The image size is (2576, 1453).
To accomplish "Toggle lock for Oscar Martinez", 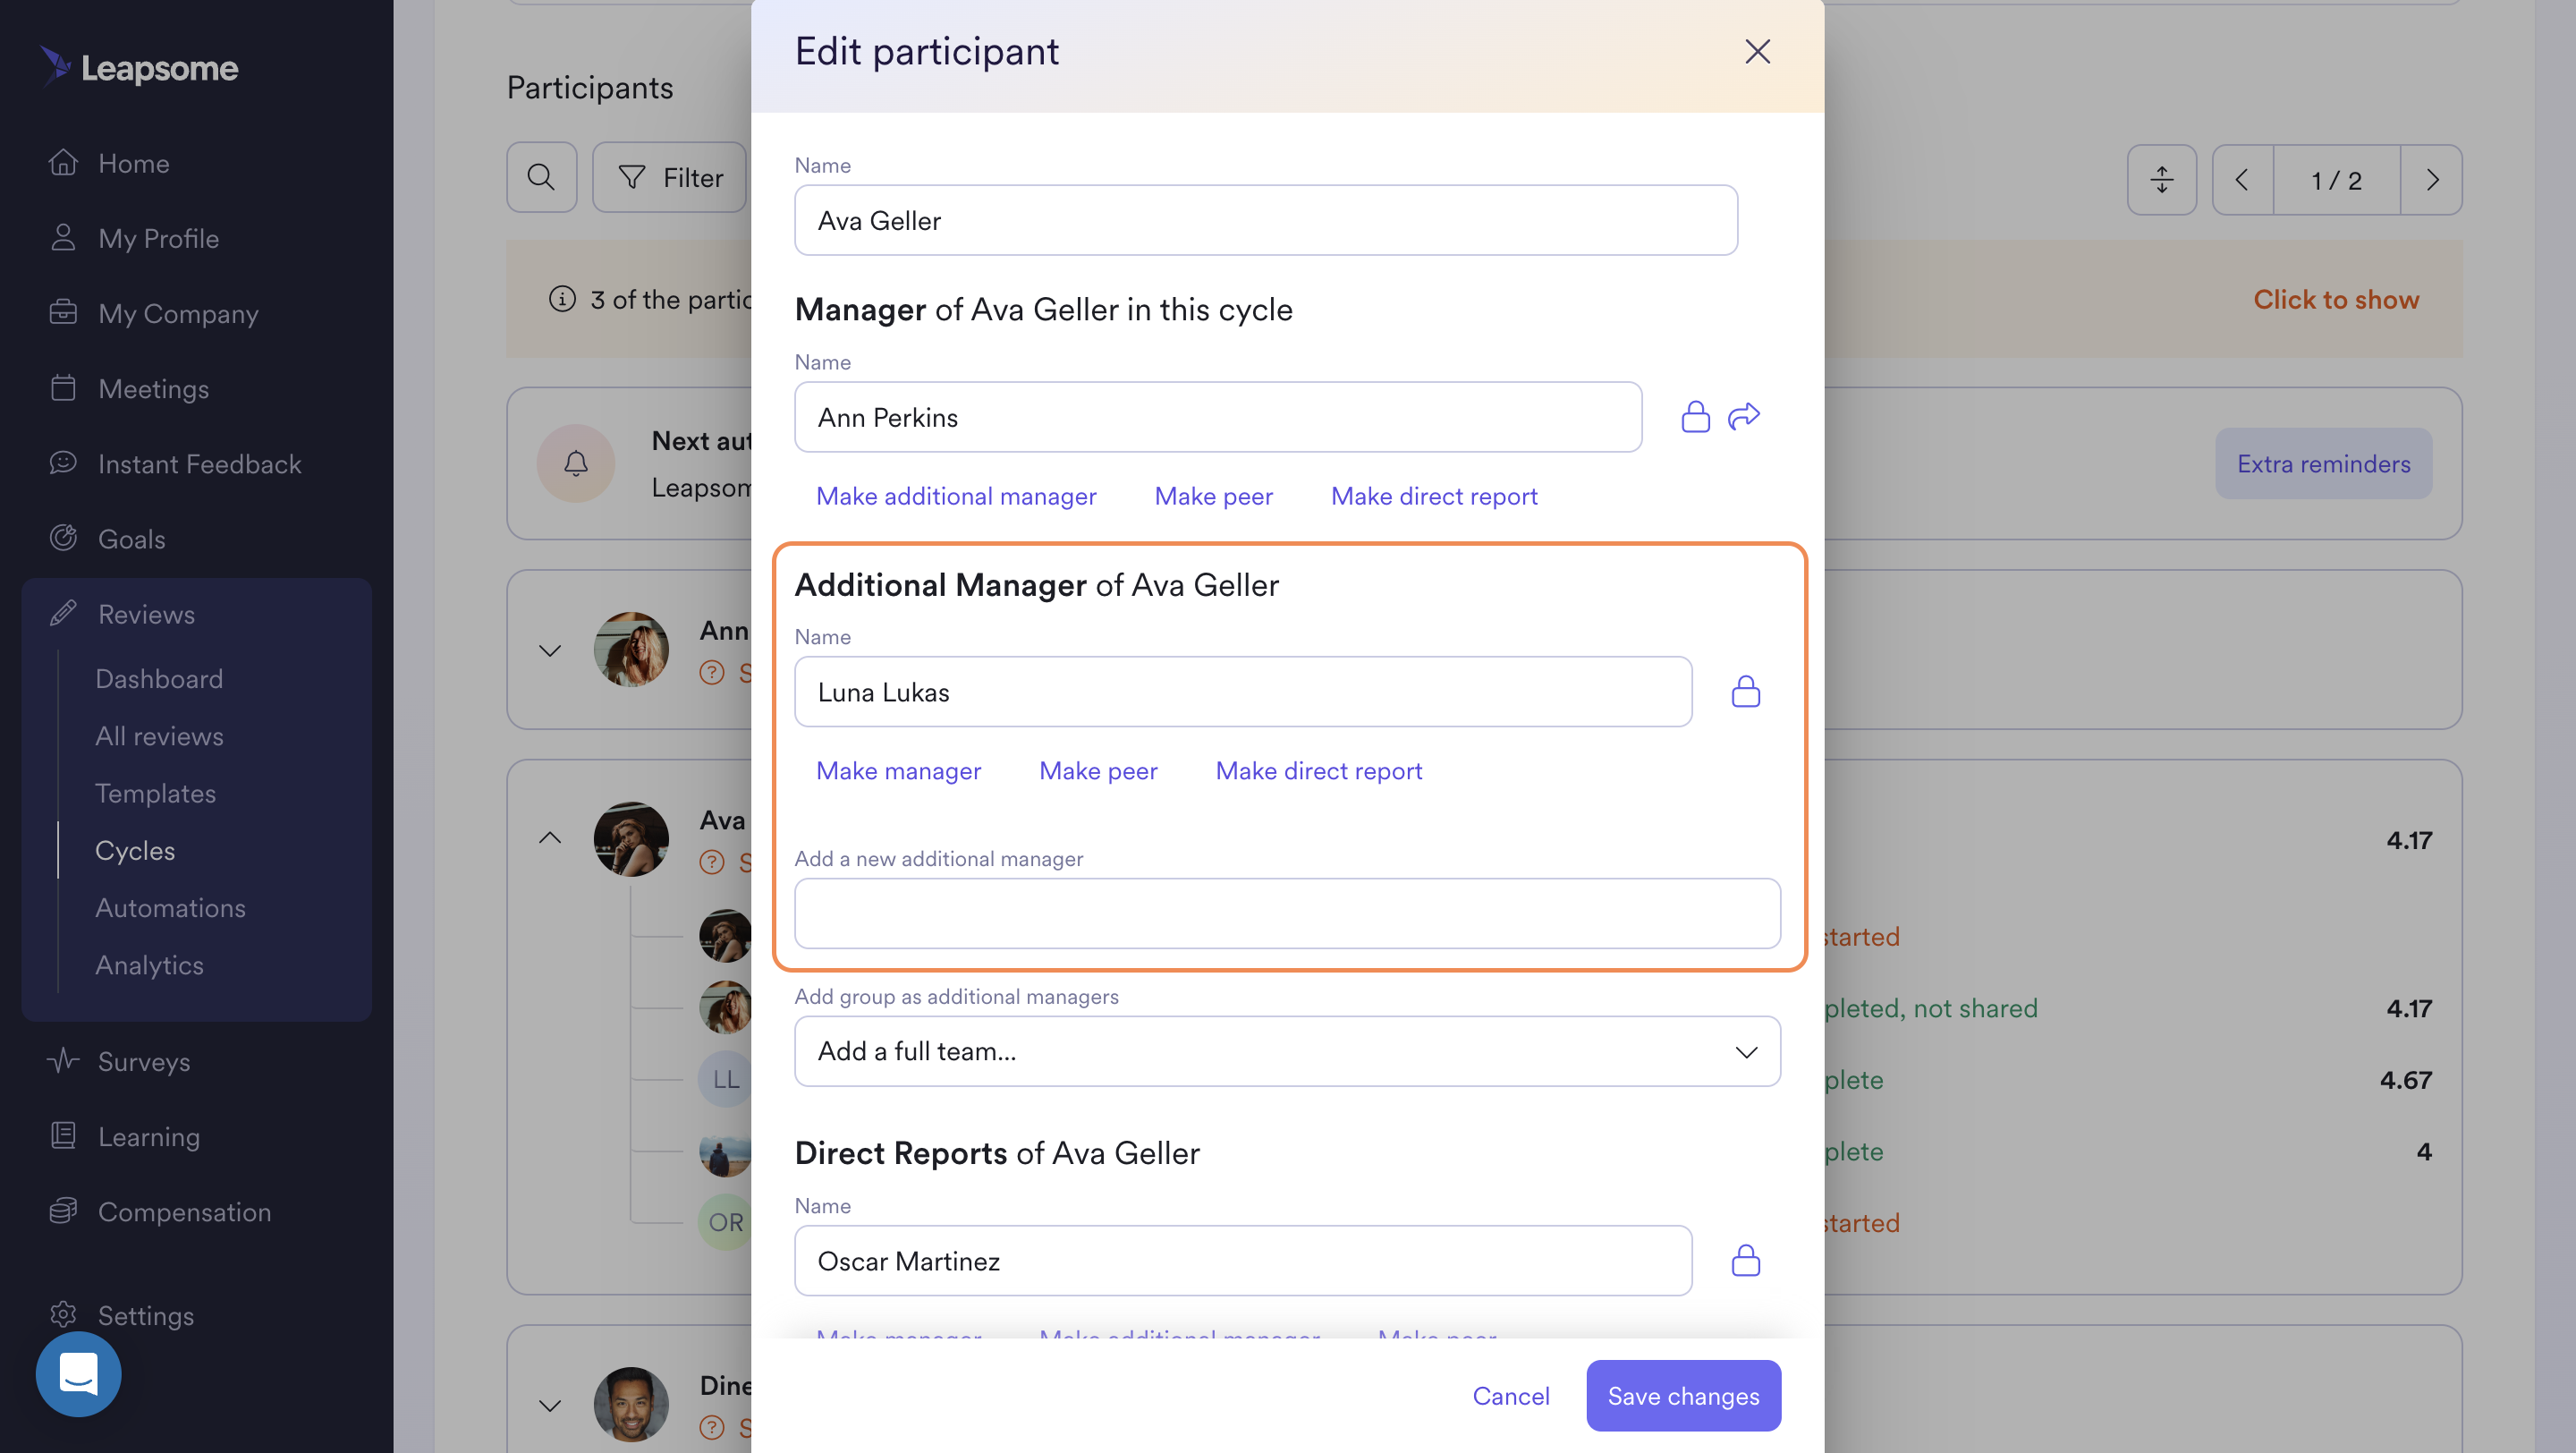I will 1745,1260.
